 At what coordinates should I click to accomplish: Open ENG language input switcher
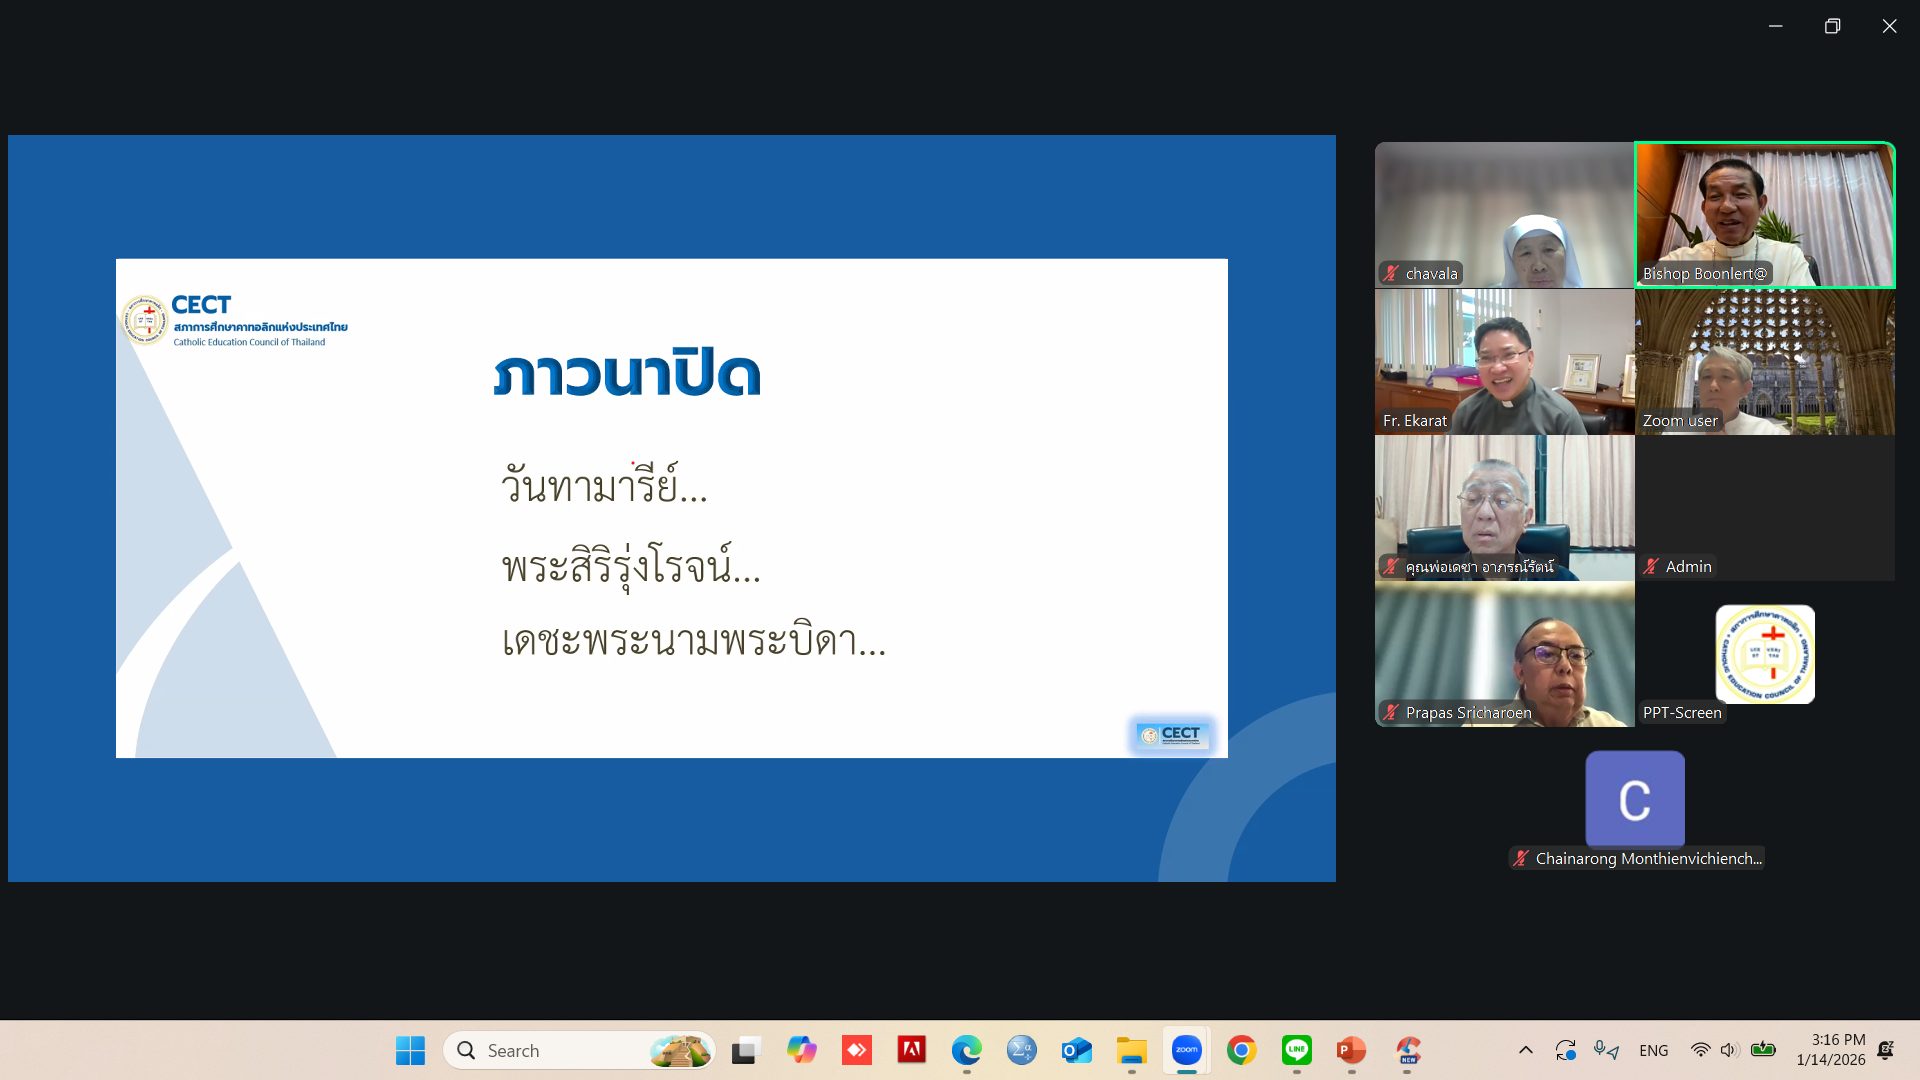tap(1653, 1050)
